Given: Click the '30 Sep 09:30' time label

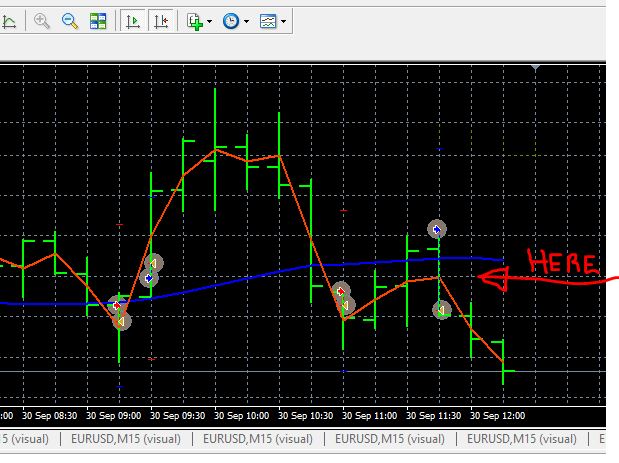Looking at the screenshot, I should [178, 416].
